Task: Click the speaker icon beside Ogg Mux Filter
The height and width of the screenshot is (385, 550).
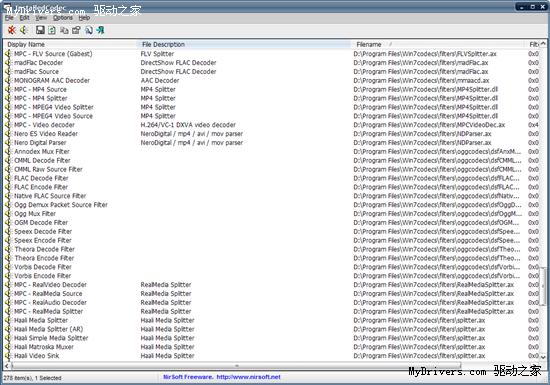Action: point(8,214)
